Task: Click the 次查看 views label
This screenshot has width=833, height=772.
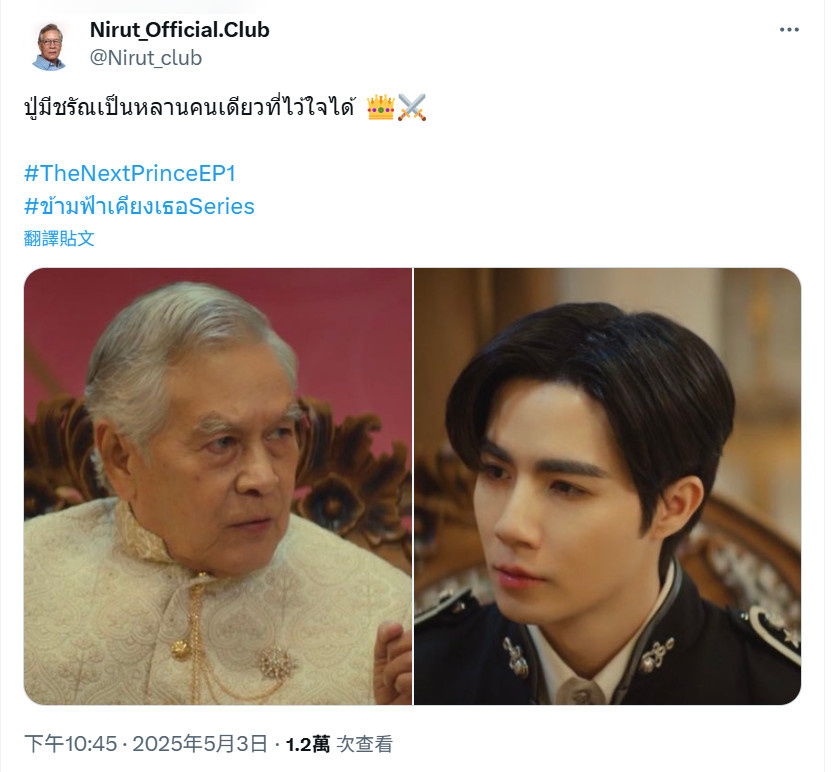Action: coord(365,744)
